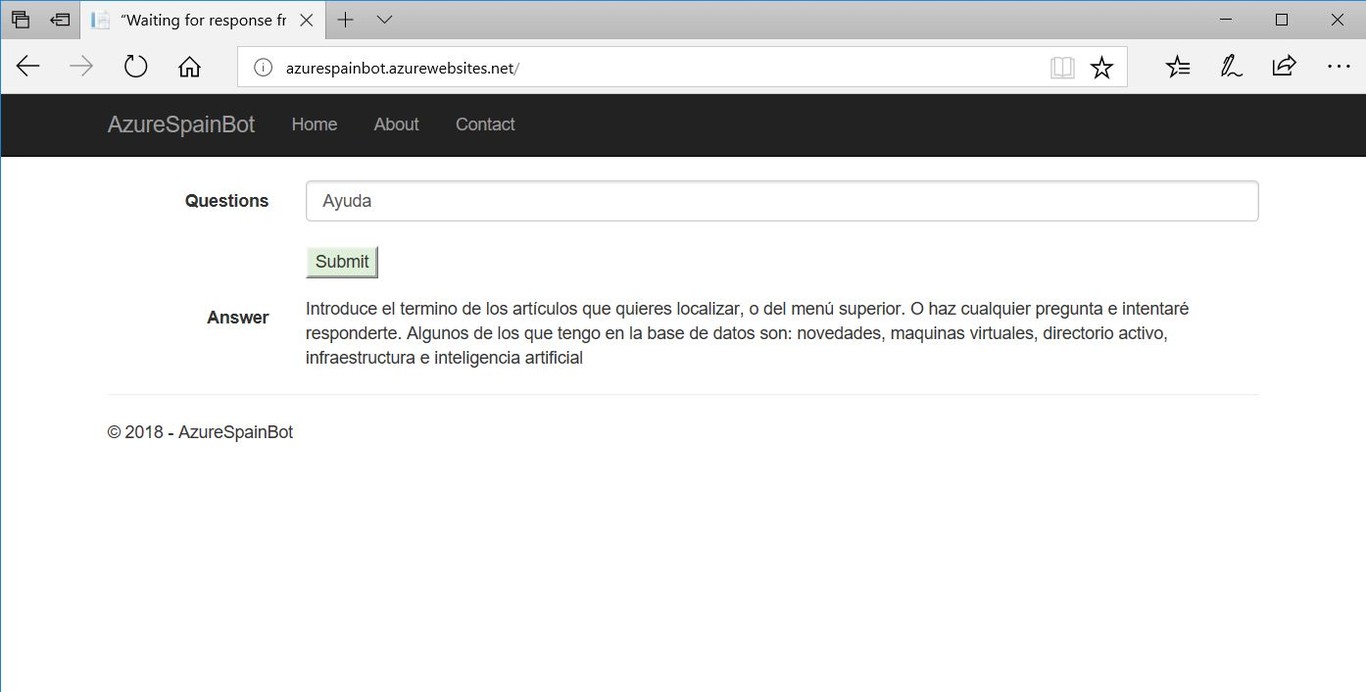View site information in address bar

[262, 68]
